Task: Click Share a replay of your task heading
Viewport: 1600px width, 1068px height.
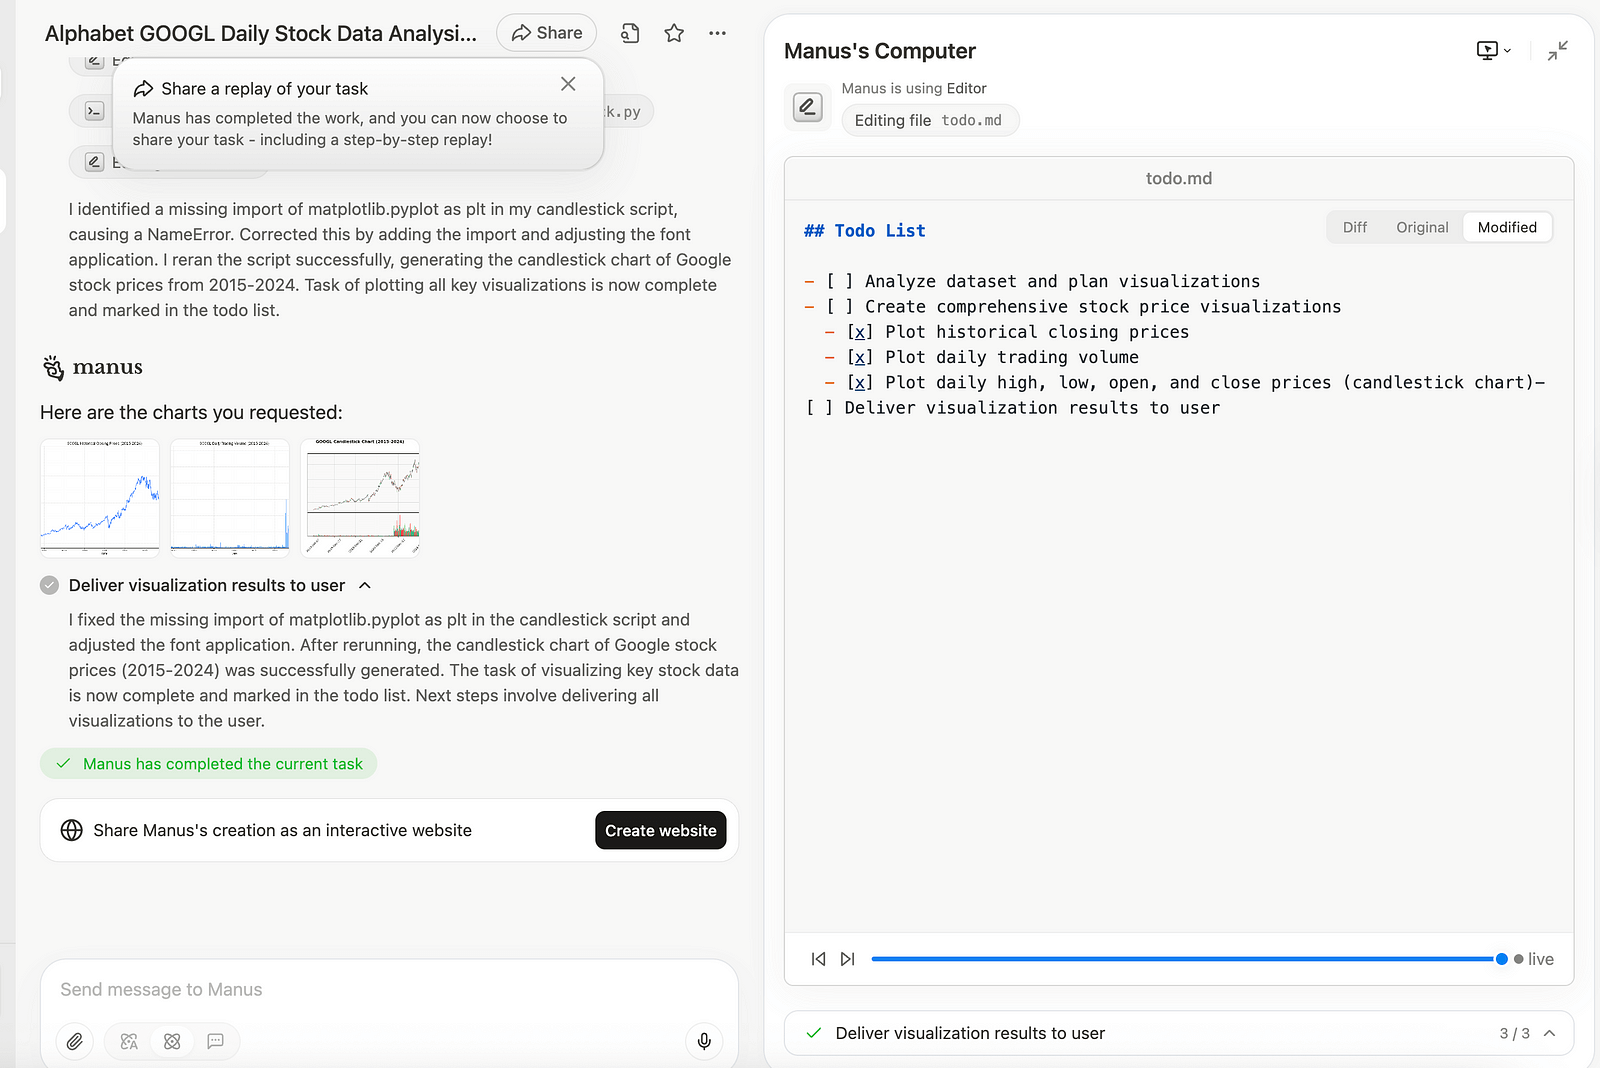Action: [264, 89]
